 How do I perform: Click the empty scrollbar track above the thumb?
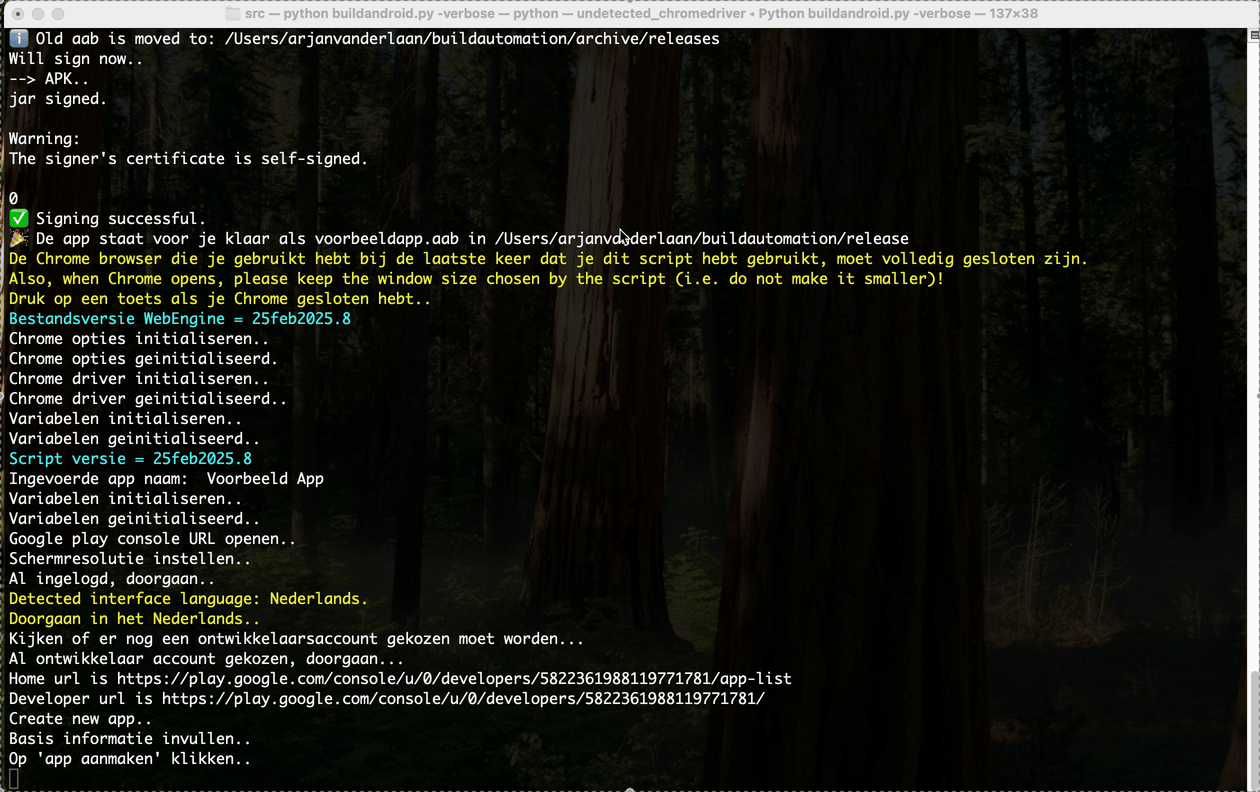[1253, 350]
